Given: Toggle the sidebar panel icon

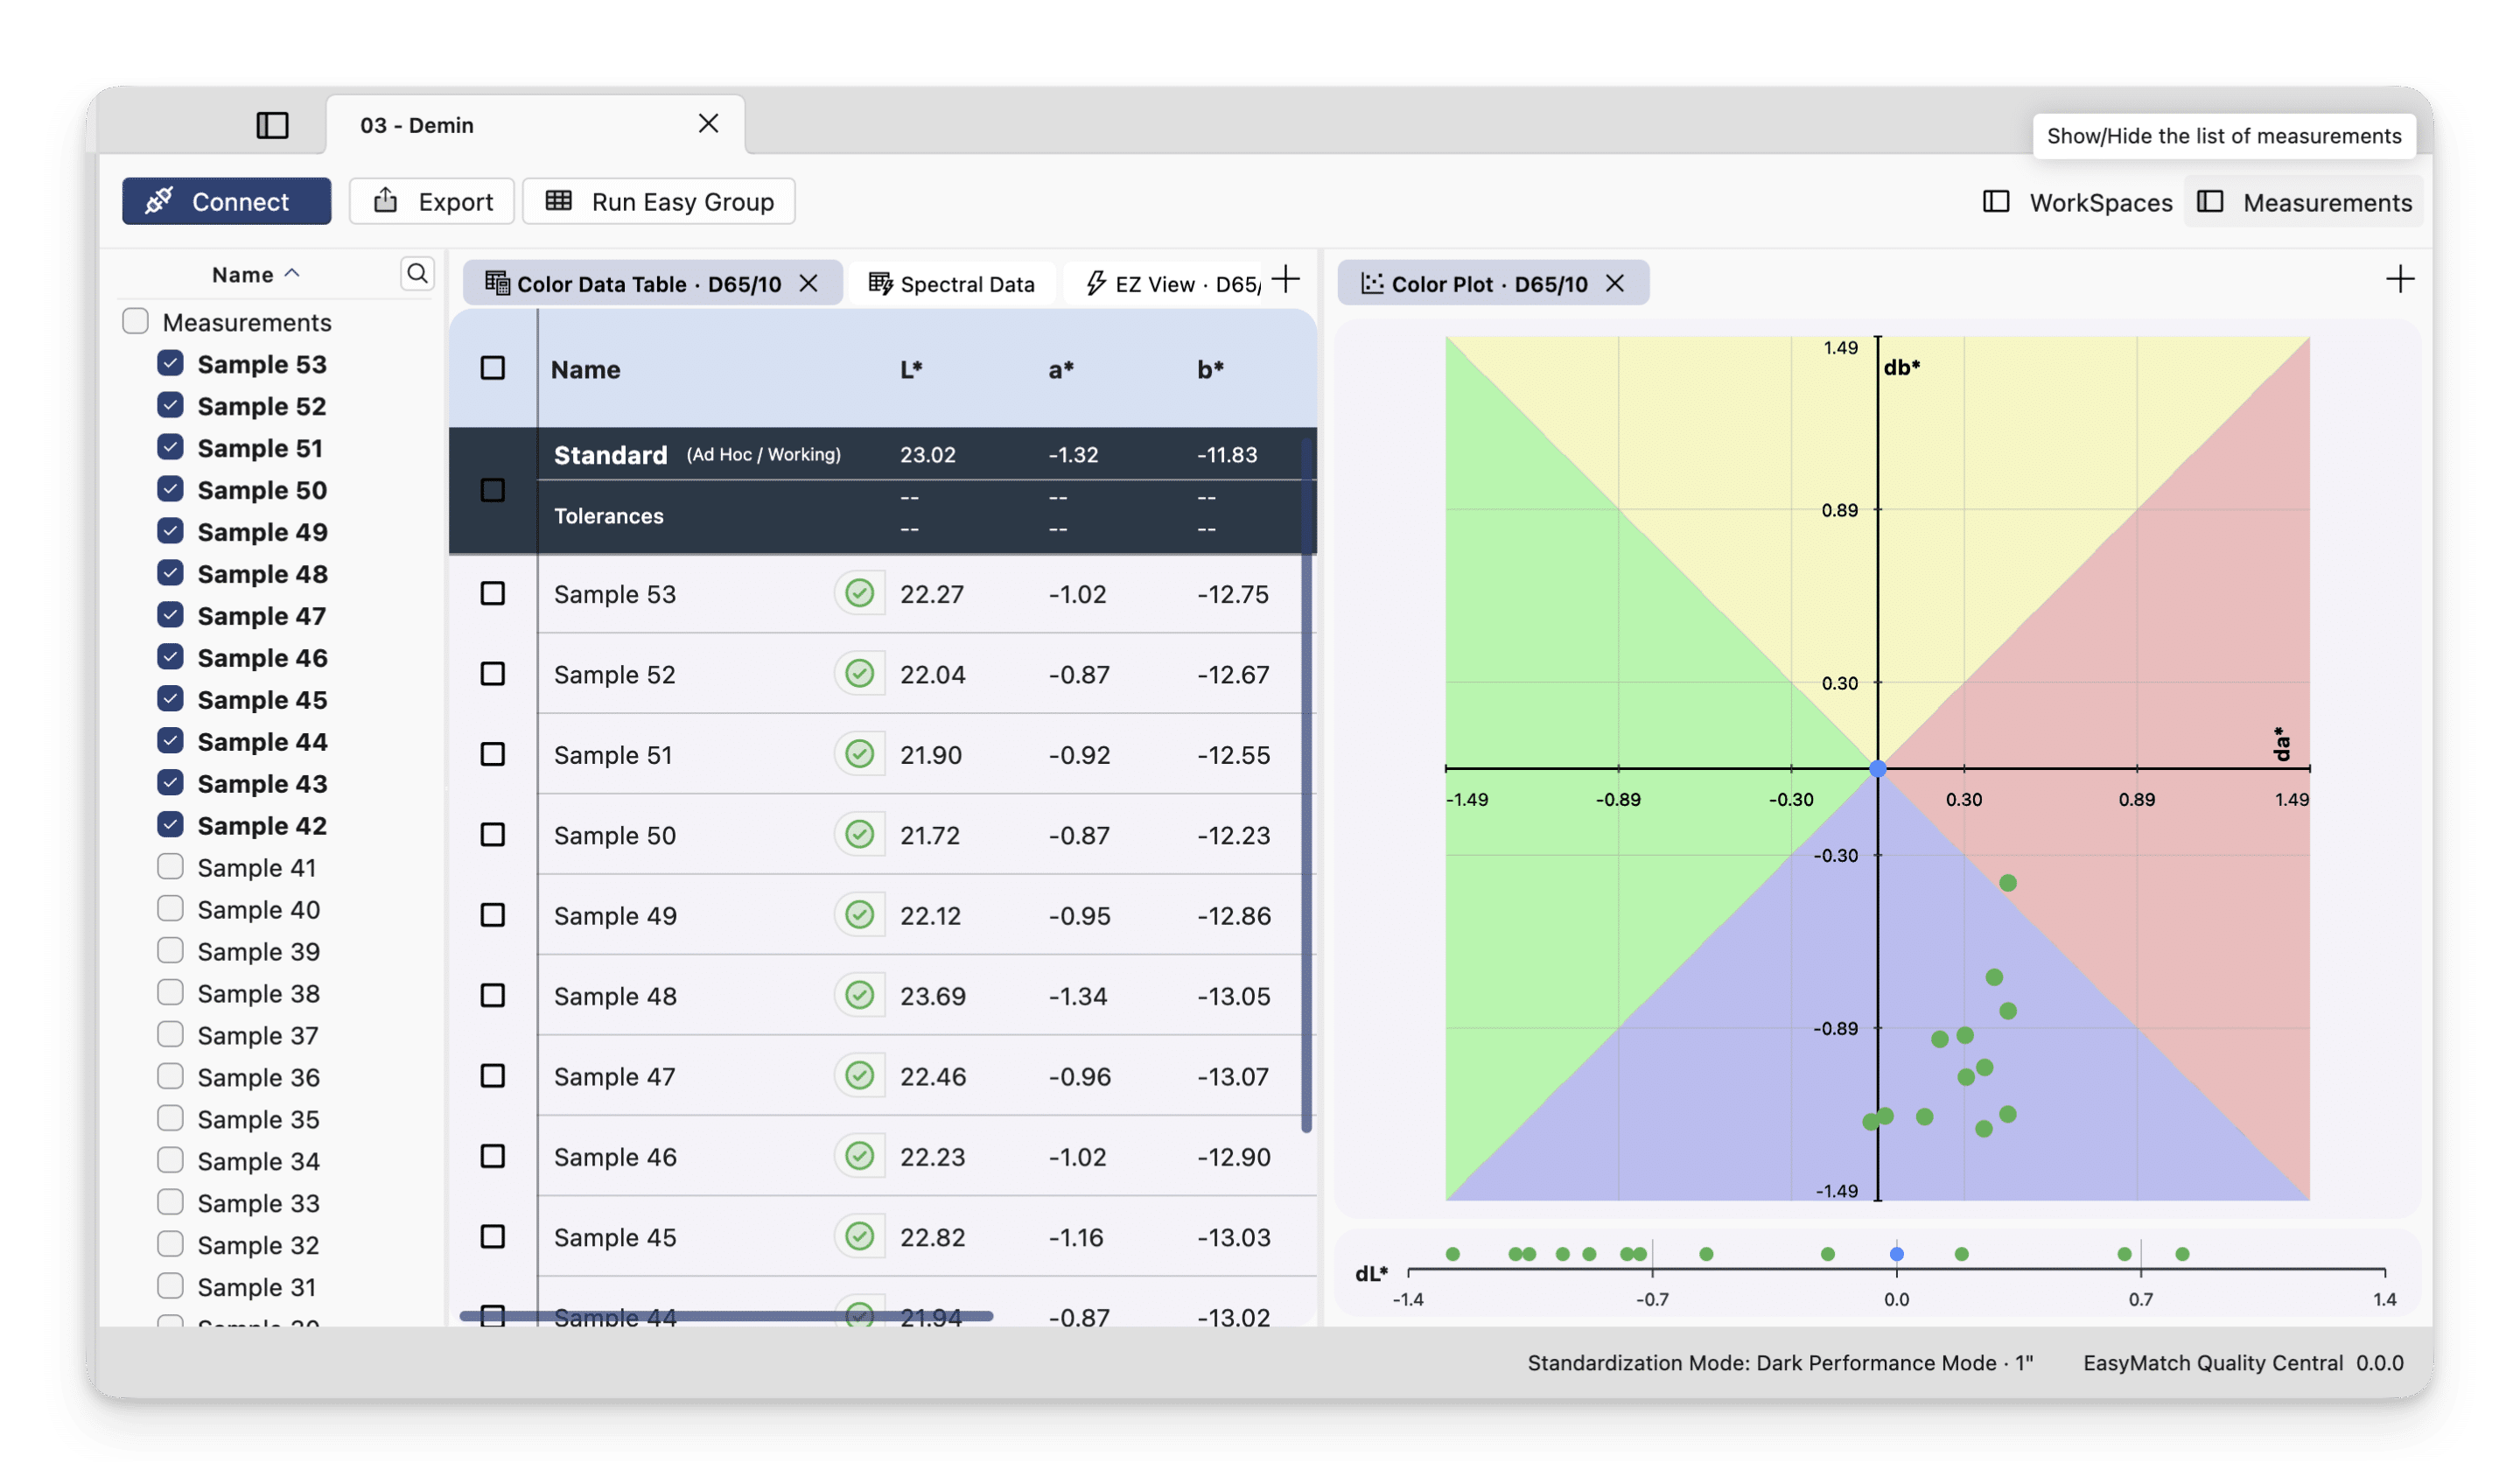Looking at the screenshot, I should click(x=272, y=125).
